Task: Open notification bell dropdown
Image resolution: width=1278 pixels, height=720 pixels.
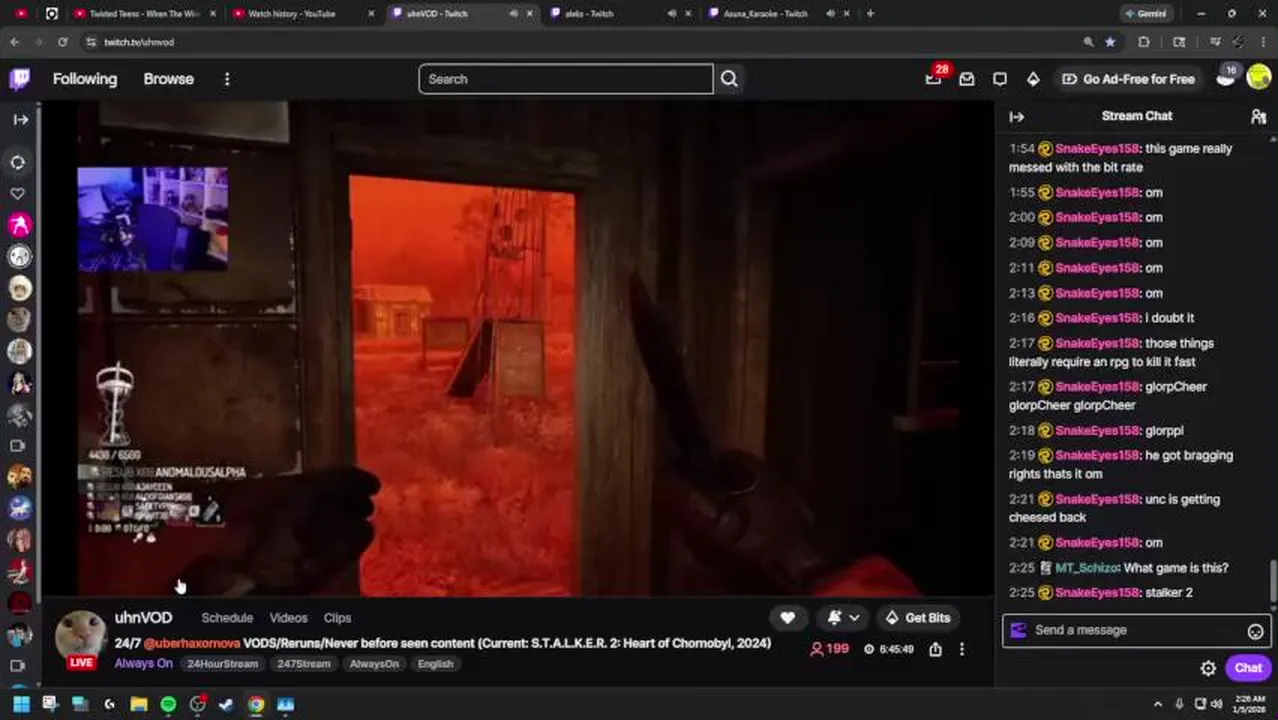Action: pyautogui.click(x=843, y=618)
